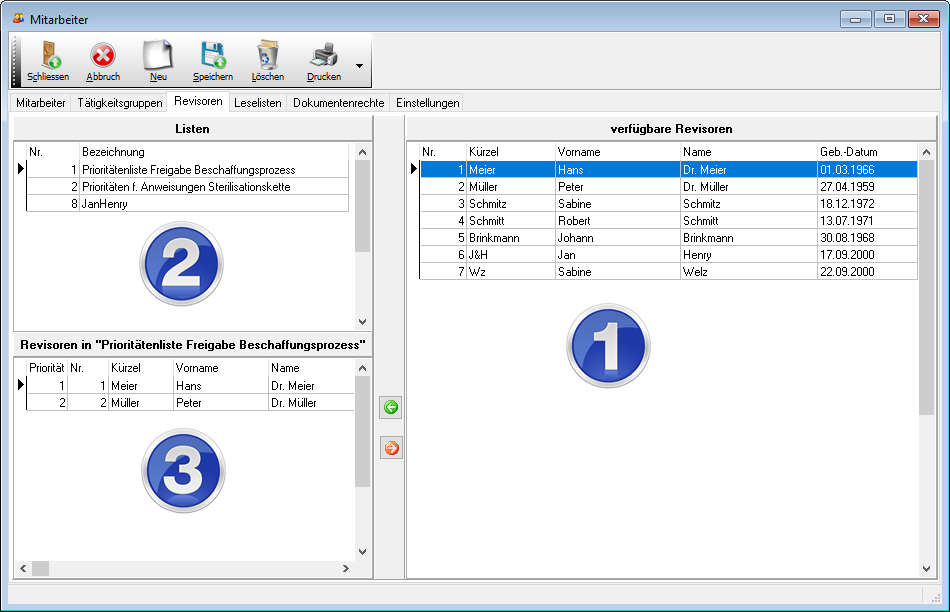This screenshot has width=950, height=612.
Task: Expand the toolbar overflow dropdown arrow
Action: 359,66
